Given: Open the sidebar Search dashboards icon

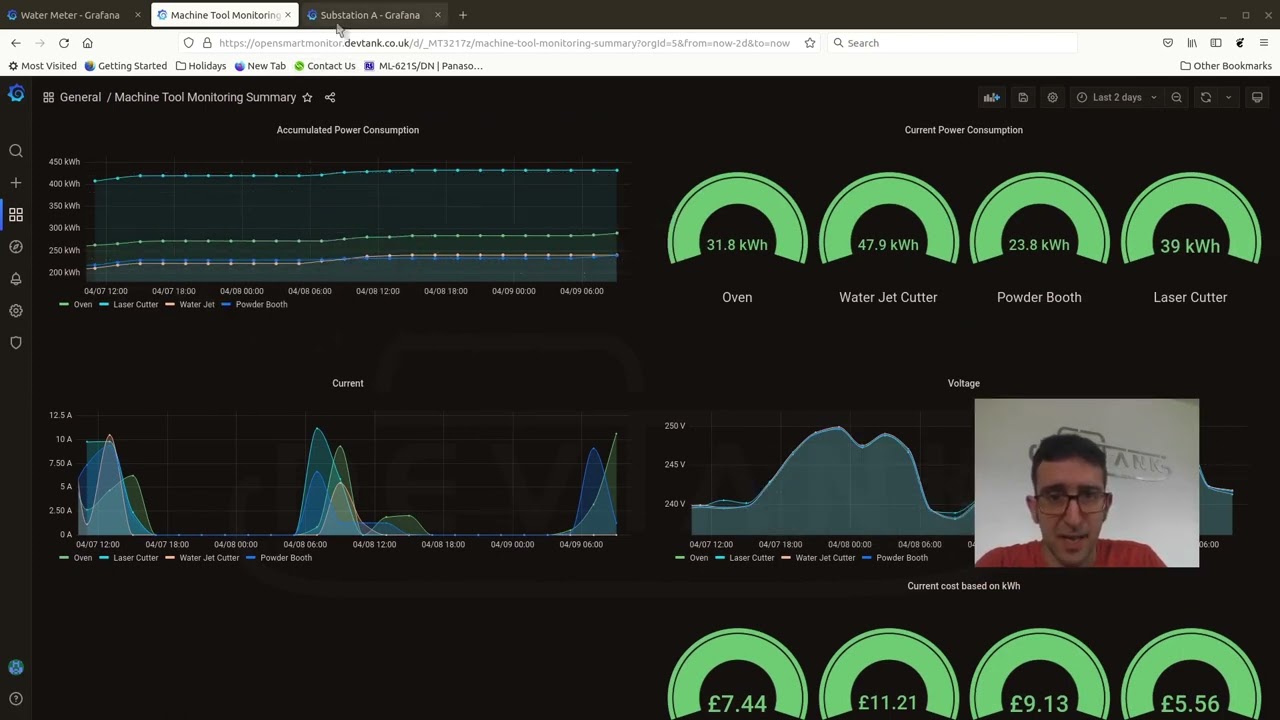Looking at the screenshot, I should point(16,151).
